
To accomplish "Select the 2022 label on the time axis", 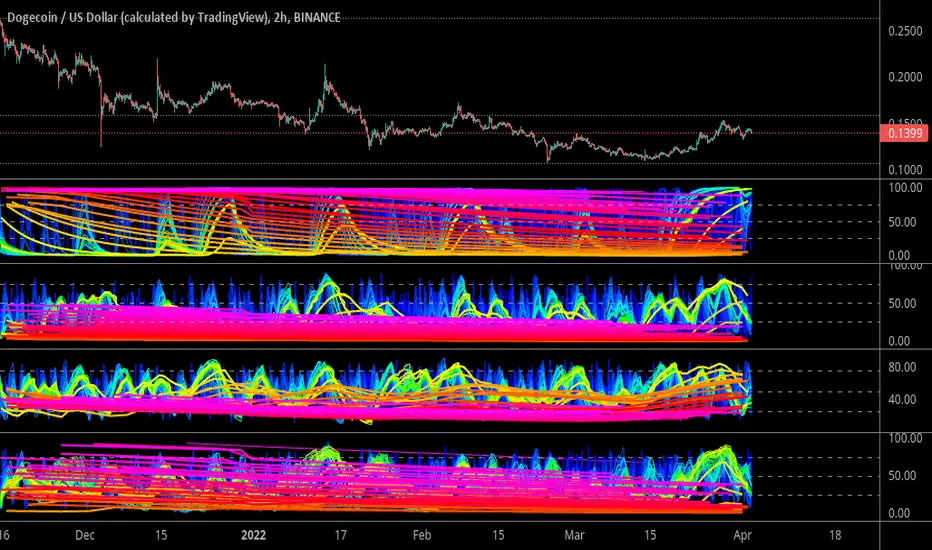I will point(253,535).
